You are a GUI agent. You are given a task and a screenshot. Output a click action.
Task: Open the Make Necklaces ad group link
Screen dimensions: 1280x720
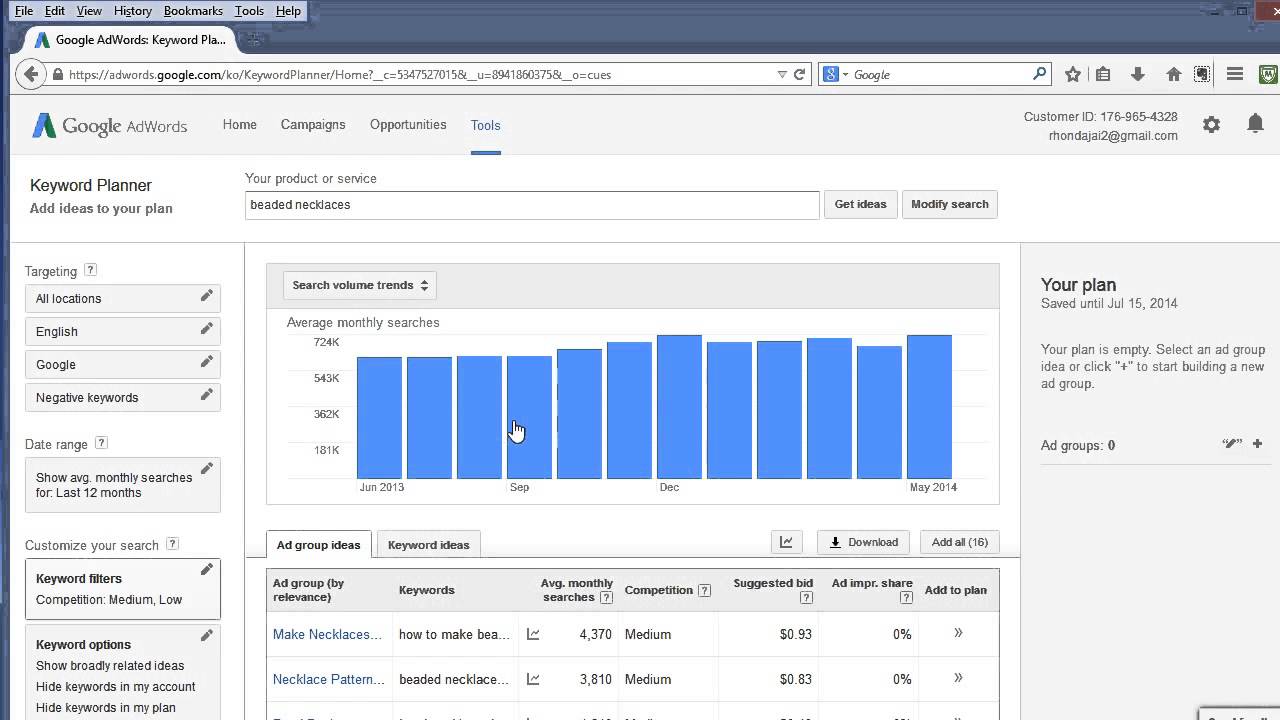(327, 634)
